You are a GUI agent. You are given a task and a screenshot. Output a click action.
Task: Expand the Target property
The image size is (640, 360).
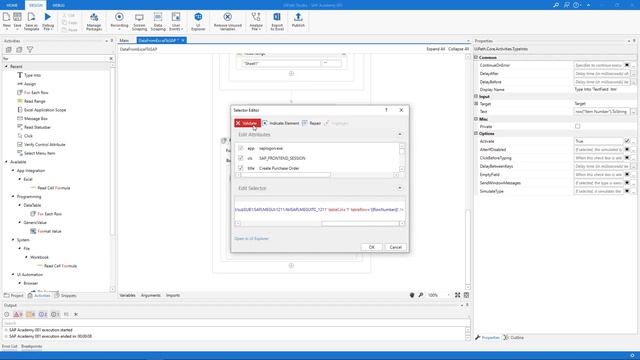click(476, 104)
